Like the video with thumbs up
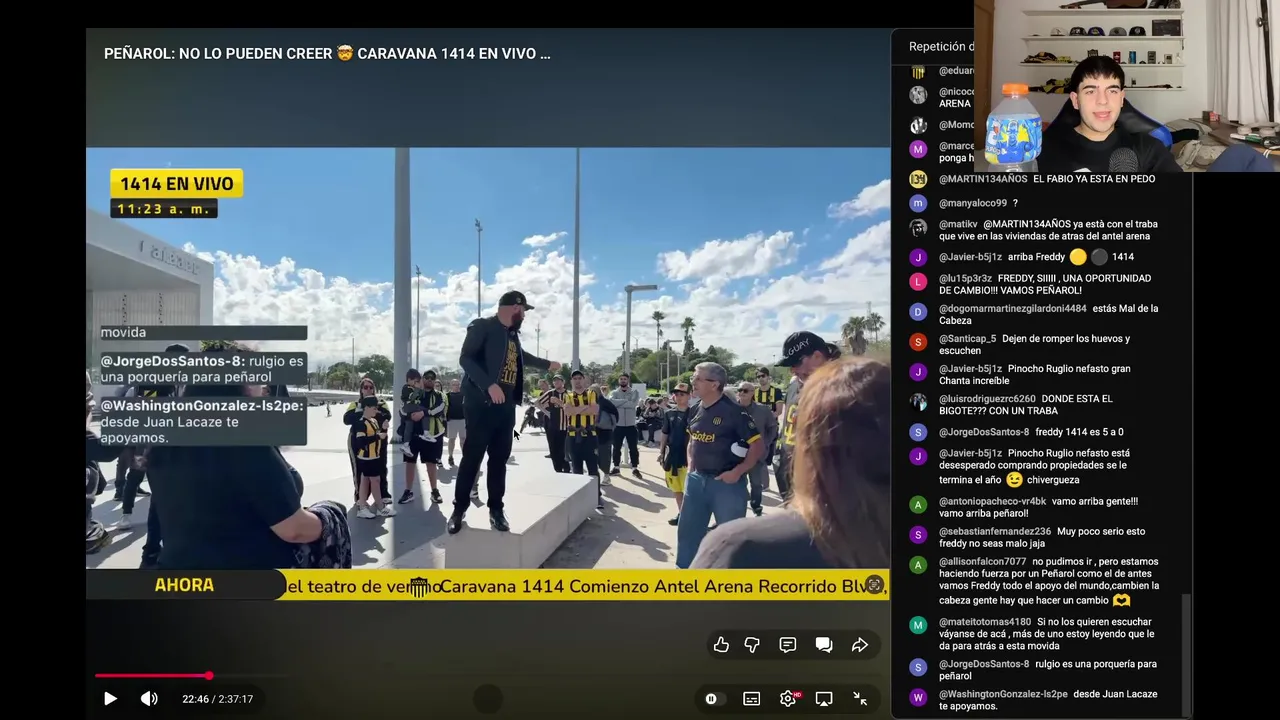1280x720 pixels. point(721,645)
